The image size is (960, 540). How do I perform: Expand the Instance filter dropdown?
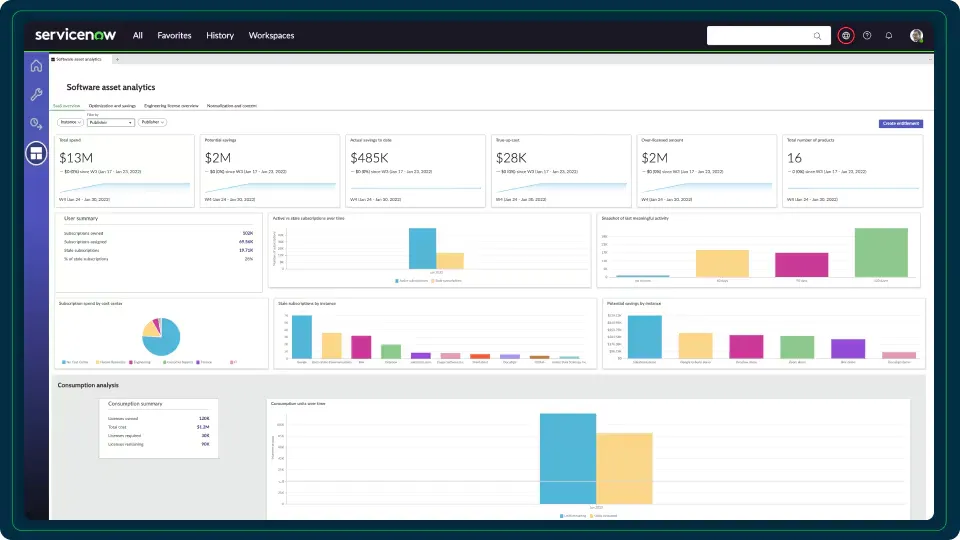(70, 122)
